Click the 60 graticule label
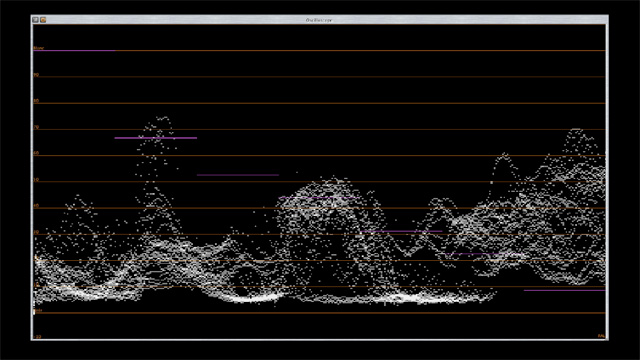The height and width of the screenshot is (360, 640). (36, 153)
